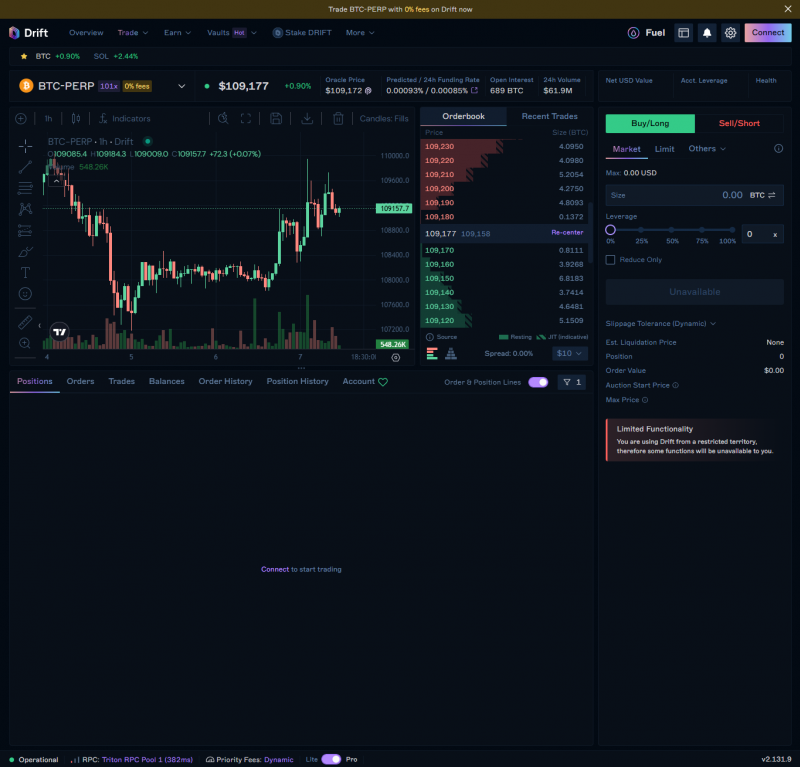The image size is (800, 767).
Task: Select the text annotation tool
Action: click(x=25, y=273)
